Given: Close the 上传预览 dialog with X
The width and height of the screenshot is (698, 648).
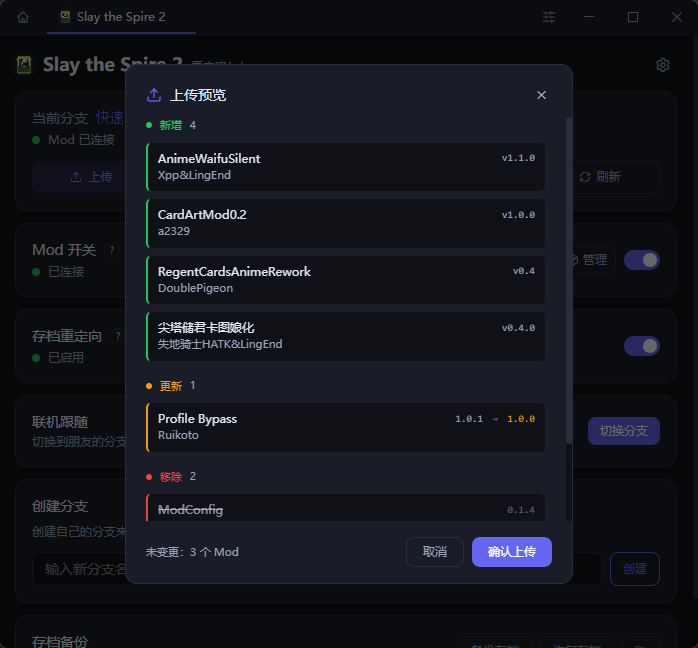Looking at the screenshot, I should (x=541, y=95).
